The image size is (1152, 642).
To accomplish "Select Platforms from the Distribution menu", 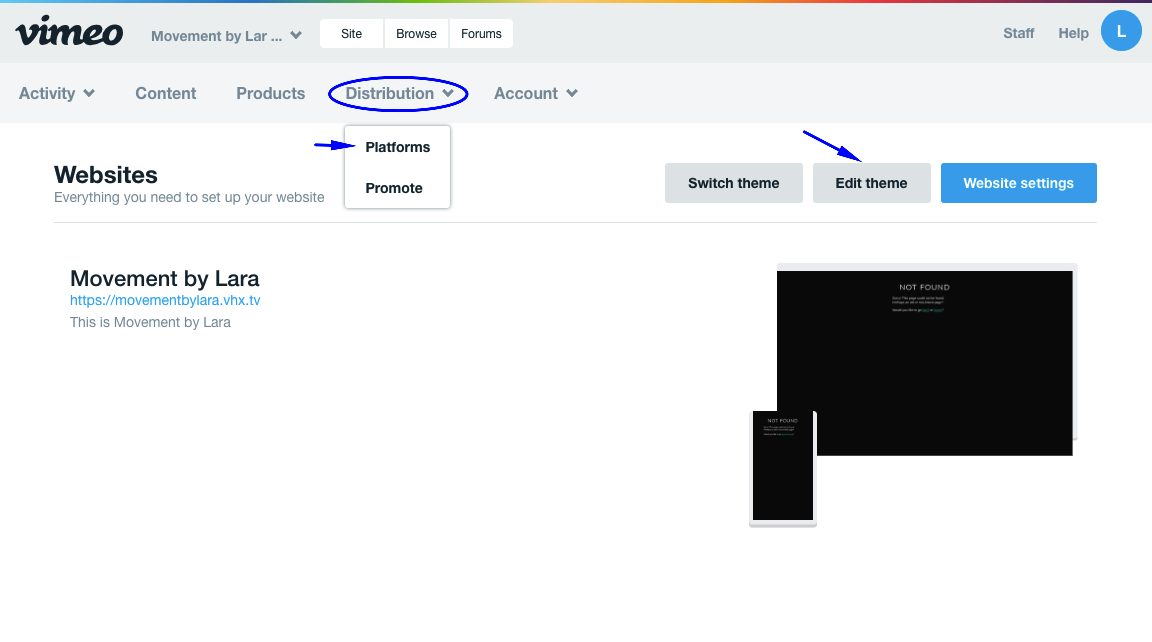I will pos(397,147).
